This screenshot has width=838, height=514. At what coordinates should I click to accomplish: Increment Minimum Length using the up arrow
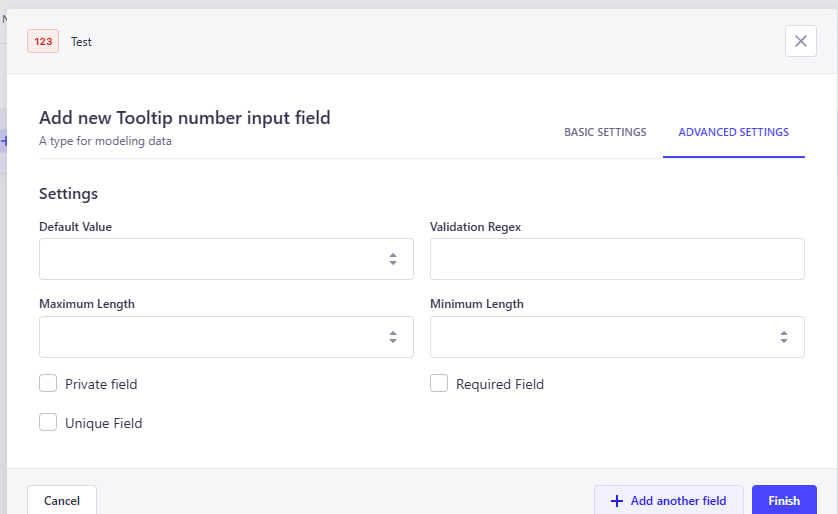(x=784, y=333)
